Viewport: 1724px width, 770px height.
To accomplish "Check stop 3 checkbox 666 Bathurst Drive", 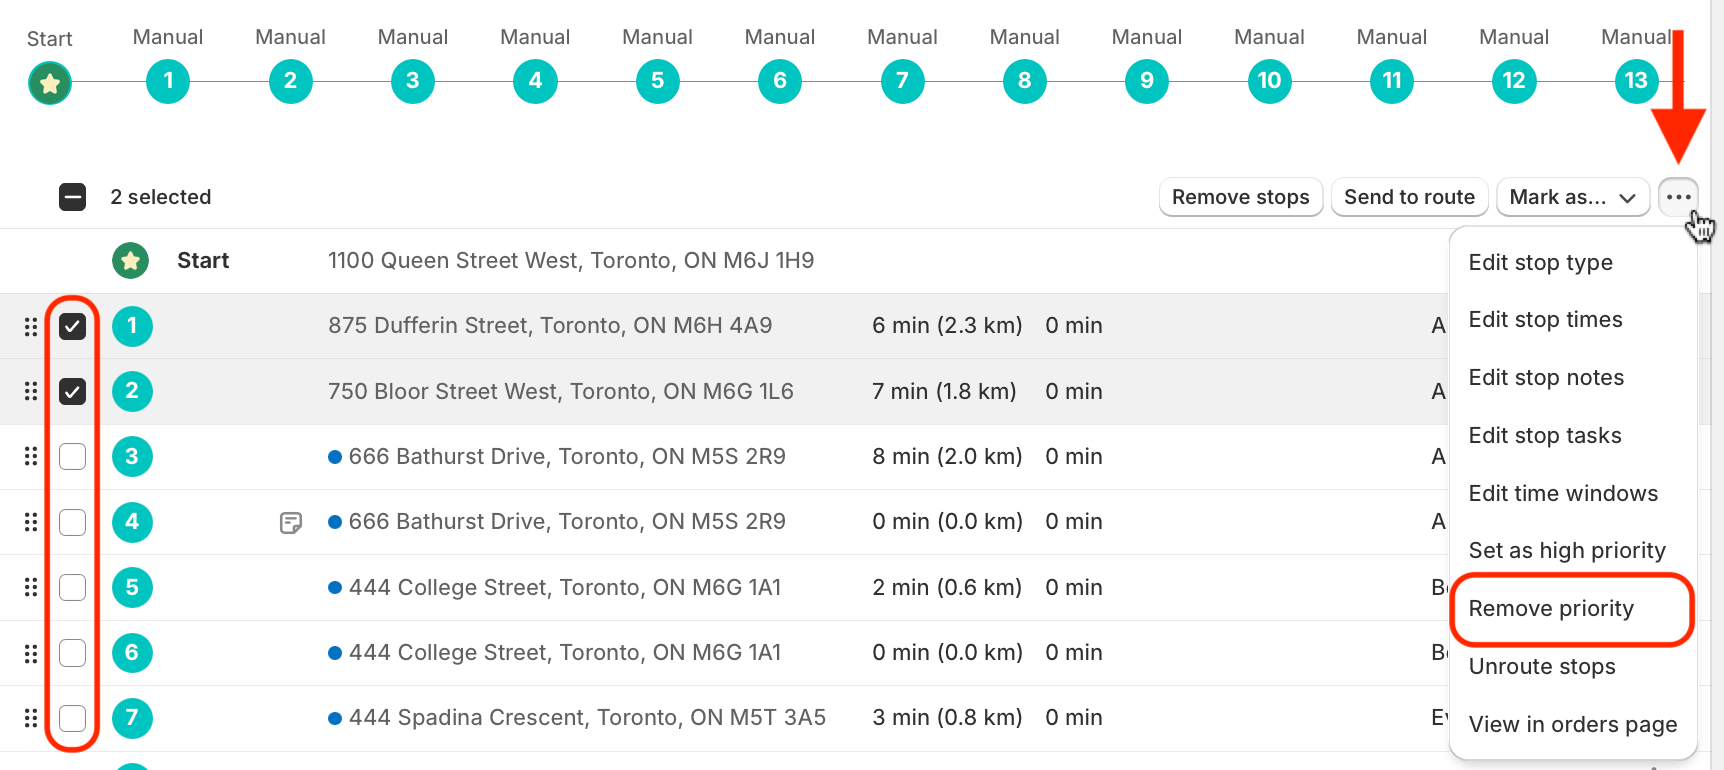I will click(x=72, y=457).
